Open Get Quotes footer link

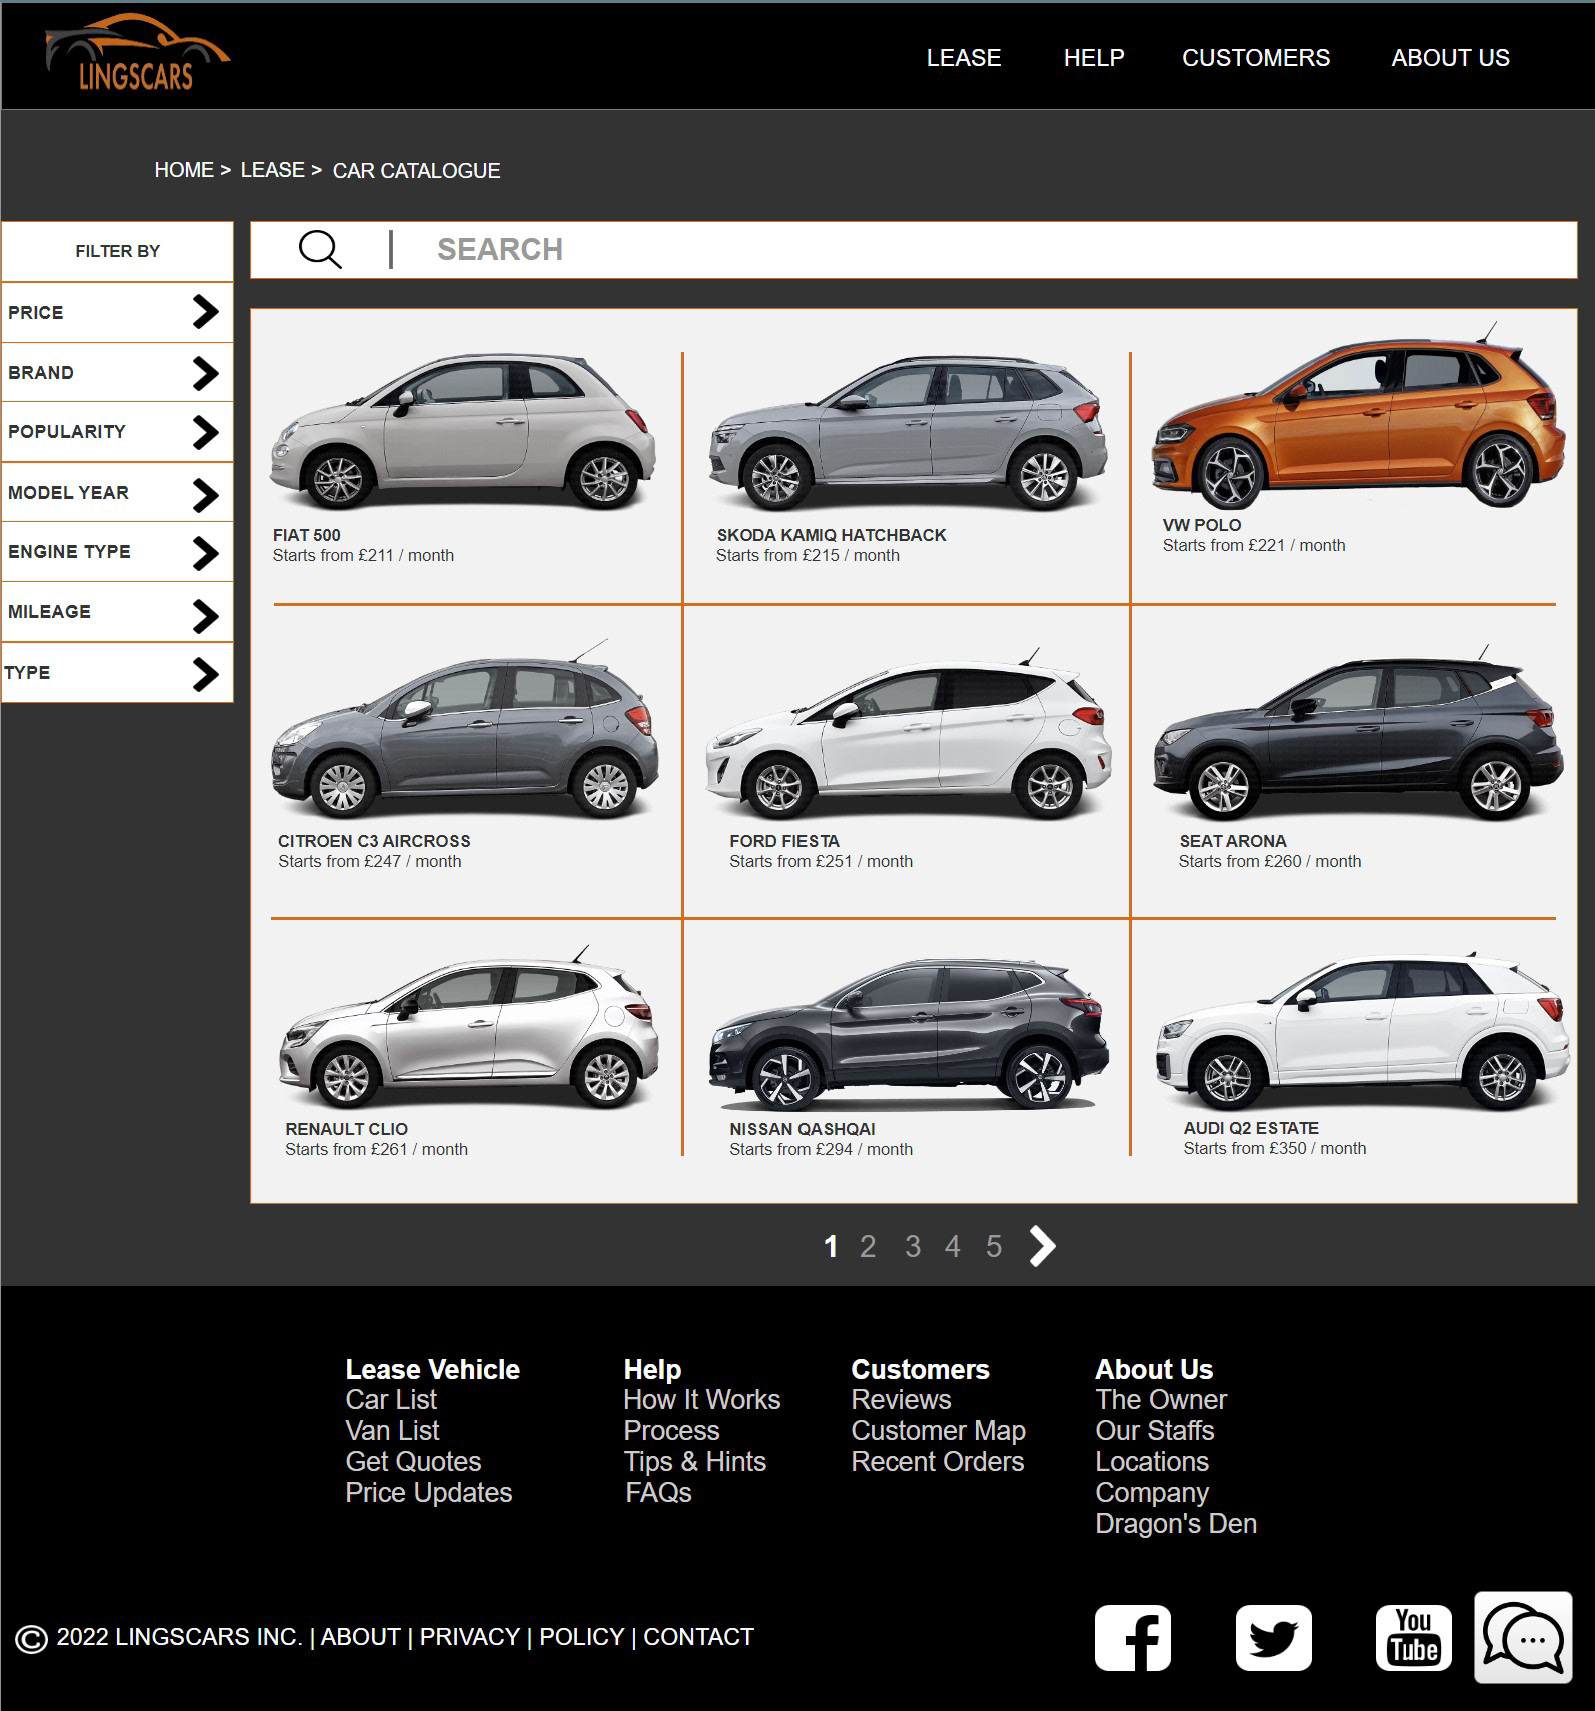[413, 1462]
